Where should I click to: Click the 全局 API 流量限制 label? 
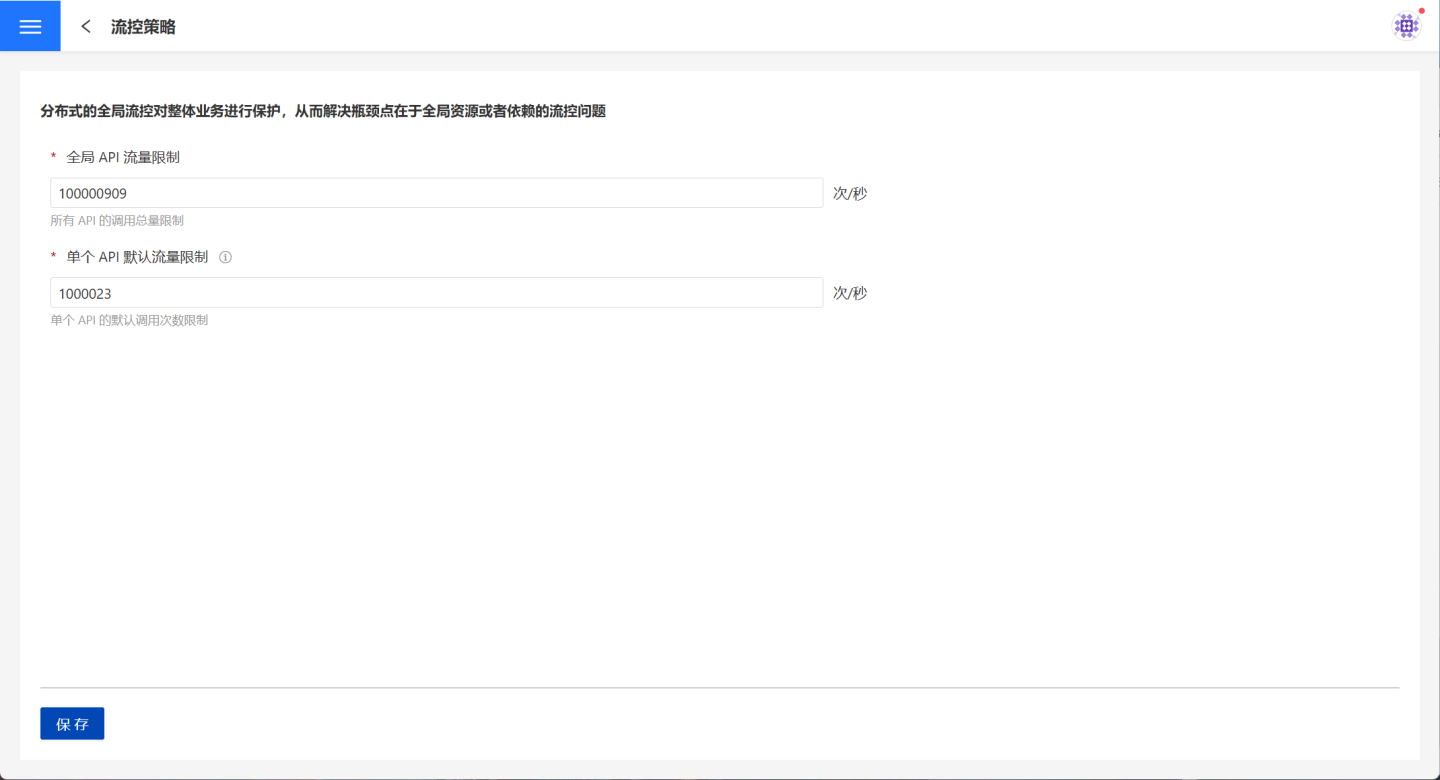(x=123, y=157)
